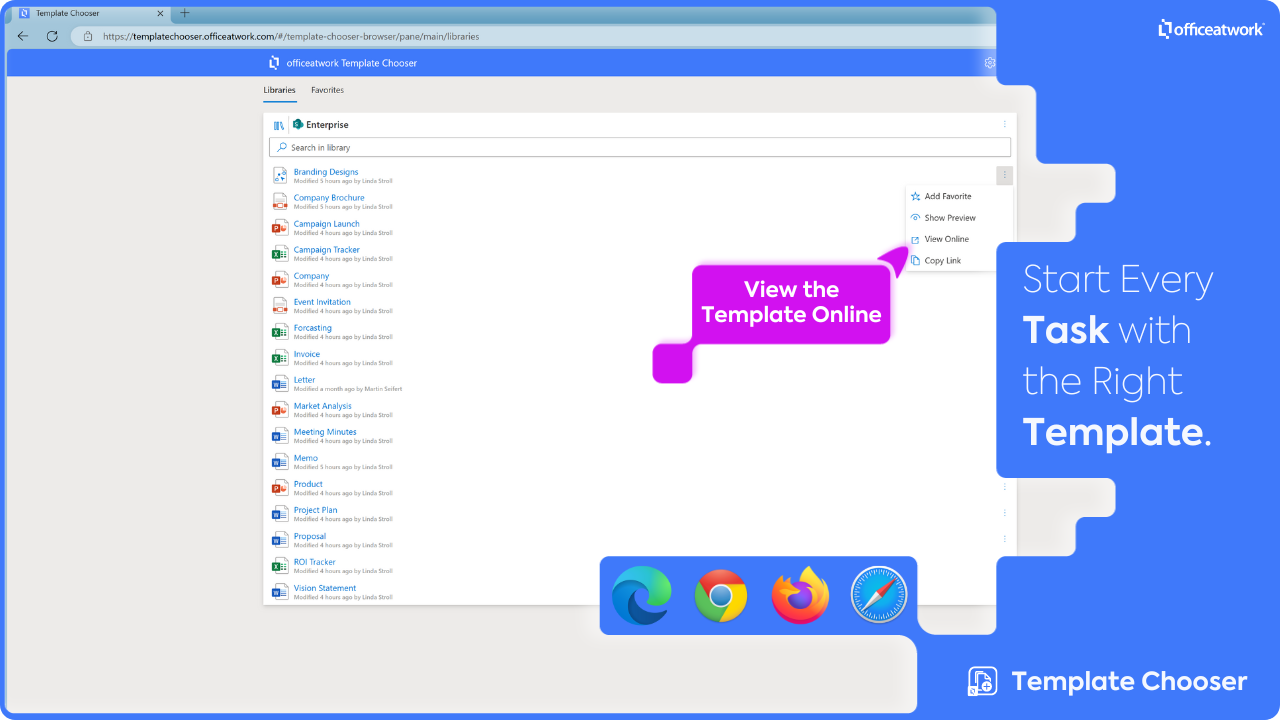Click the Event Invitation file icon
1280x720 pixels.
(280, 305)
